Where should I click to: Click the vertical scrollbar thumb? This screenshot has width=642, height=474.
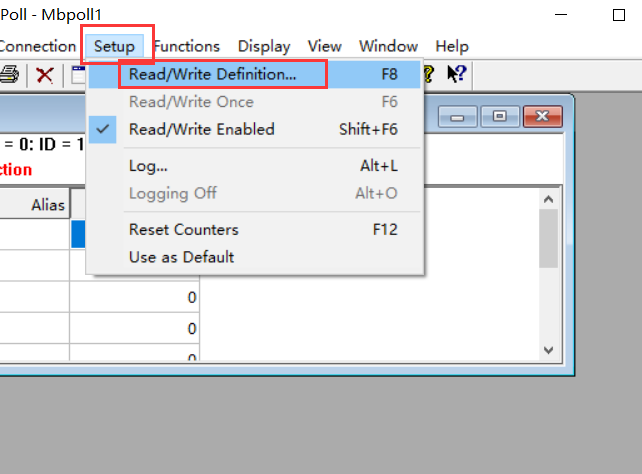coord(549,239)
